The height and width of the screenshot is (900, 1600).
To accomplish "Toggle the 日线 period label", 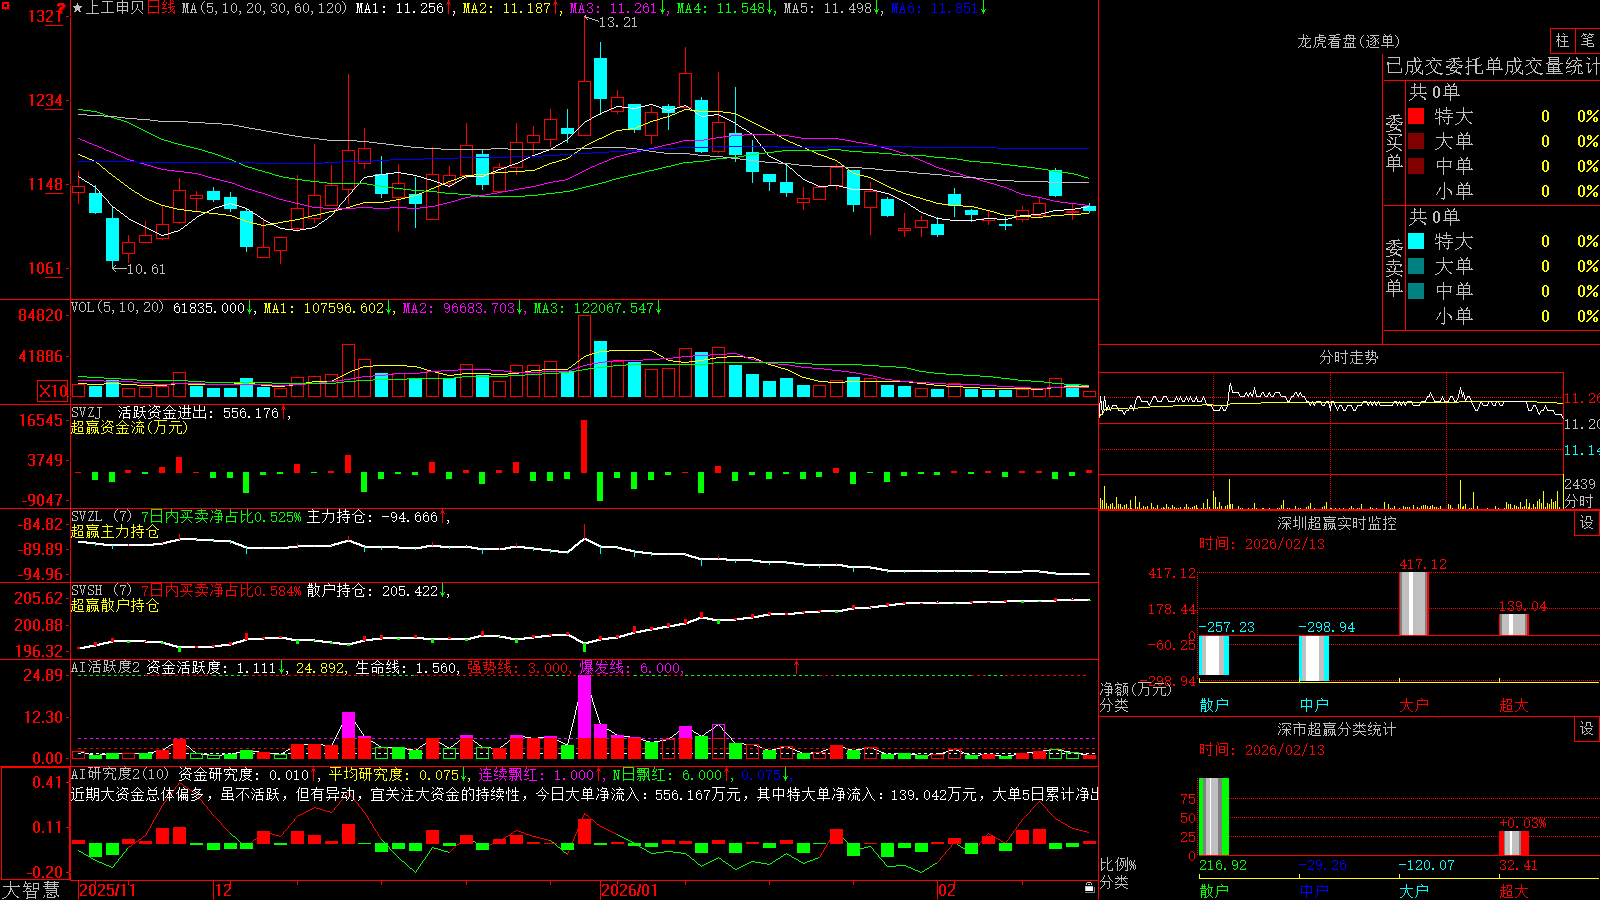I will click(x=161, y=8).
